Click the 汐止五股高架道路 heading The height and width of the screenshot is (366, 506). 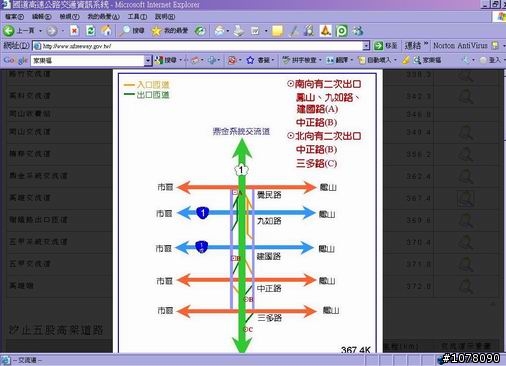56,330
